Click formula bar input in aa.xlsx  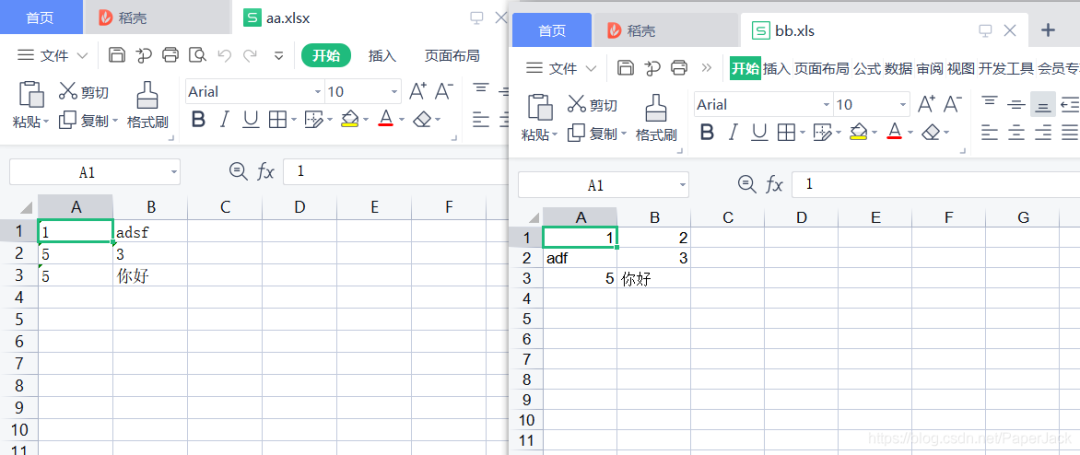(395, 171)
